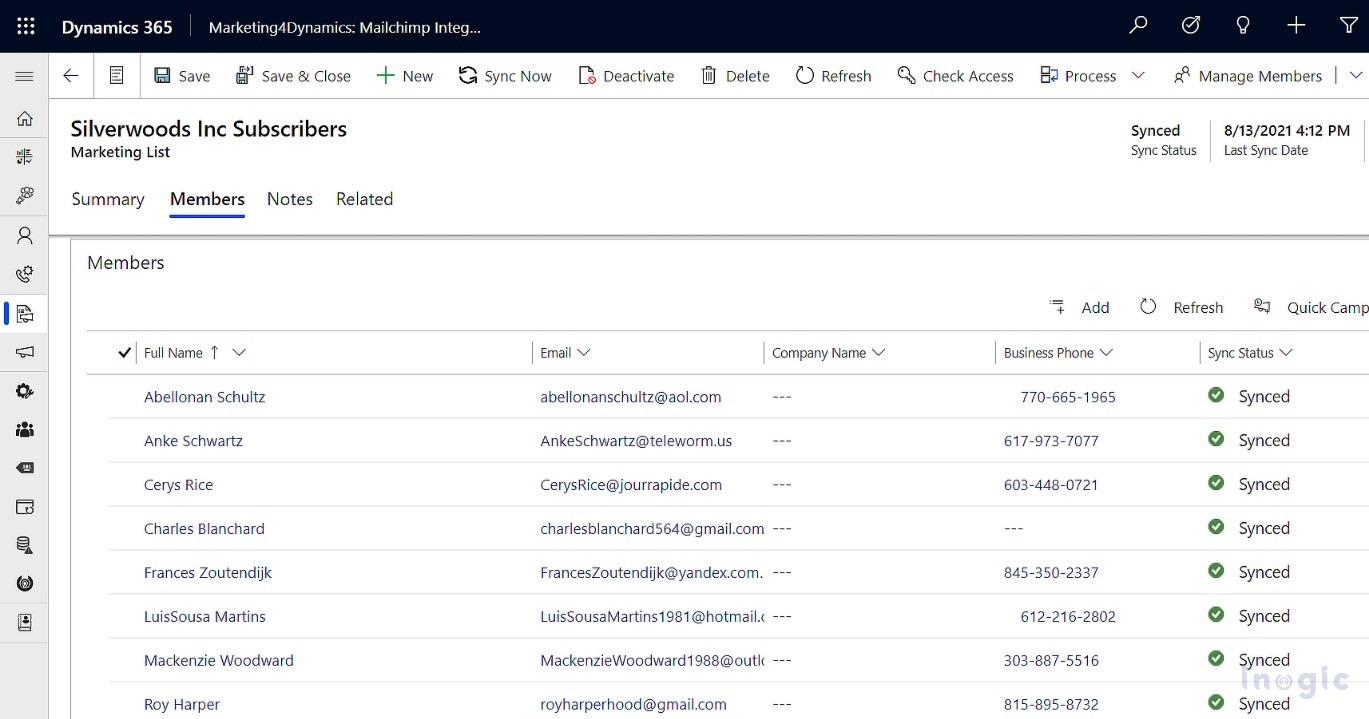Switch to the Summary tab
1369x719 pixels.
coord(107,199)
